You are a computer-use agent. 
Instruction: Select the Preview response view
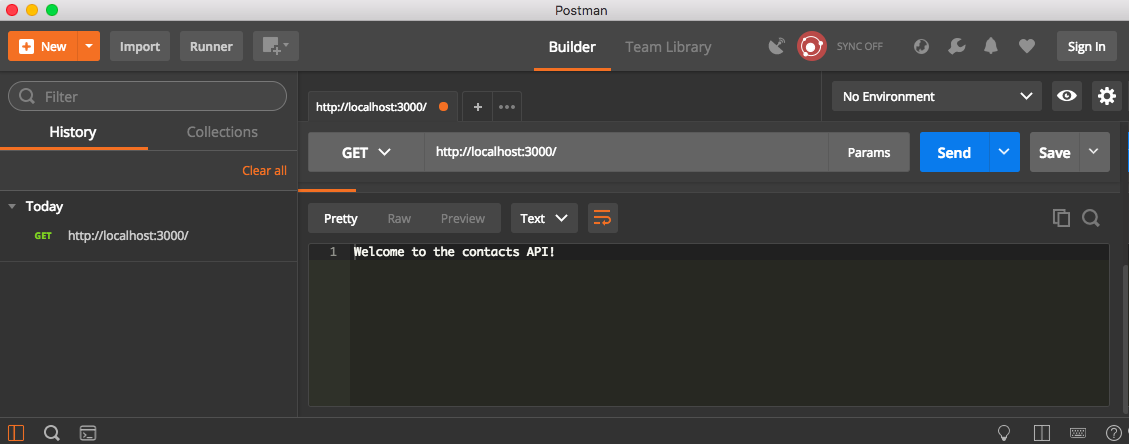(463, 218)
